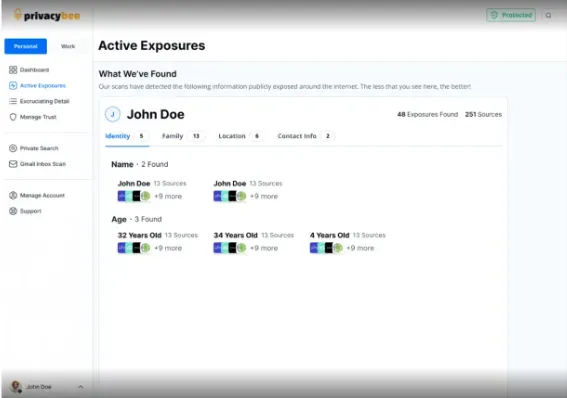Open the Location tab
The width and height of the screenshot is (567, 398).
241,136
